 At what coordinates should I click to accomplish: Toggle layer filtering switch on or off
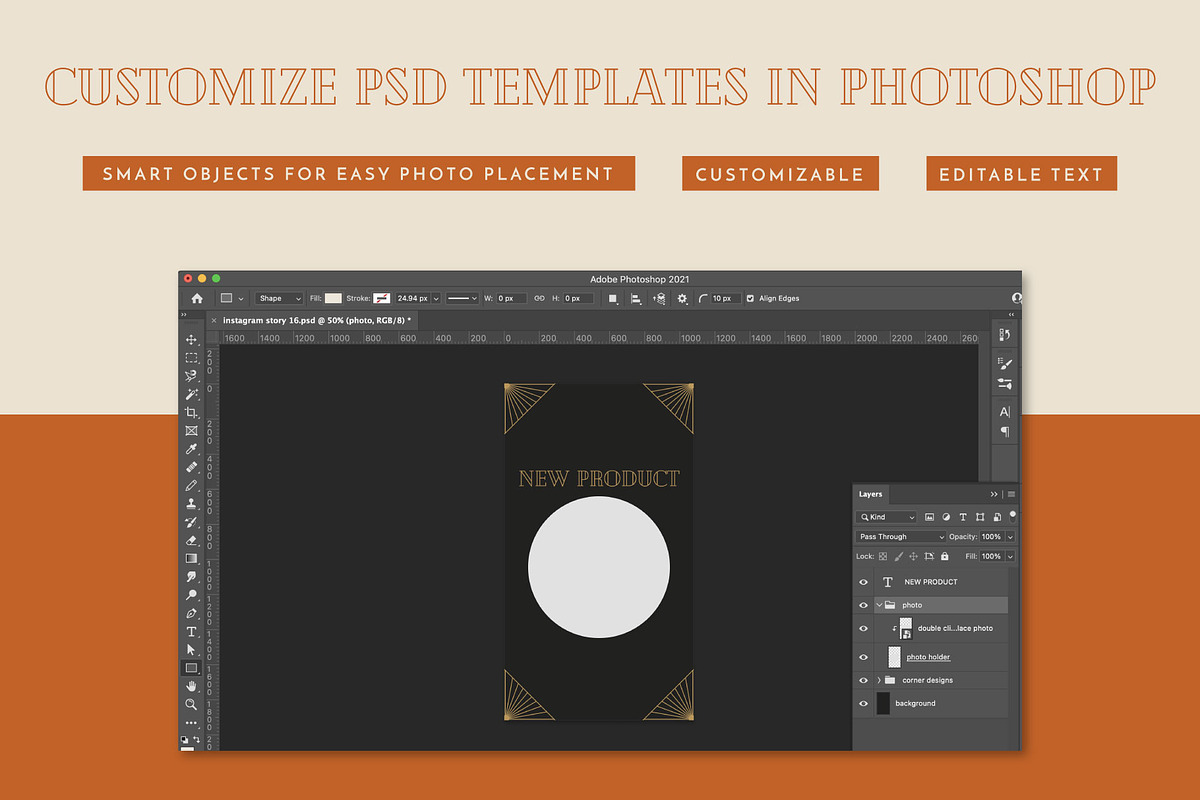1012,516
